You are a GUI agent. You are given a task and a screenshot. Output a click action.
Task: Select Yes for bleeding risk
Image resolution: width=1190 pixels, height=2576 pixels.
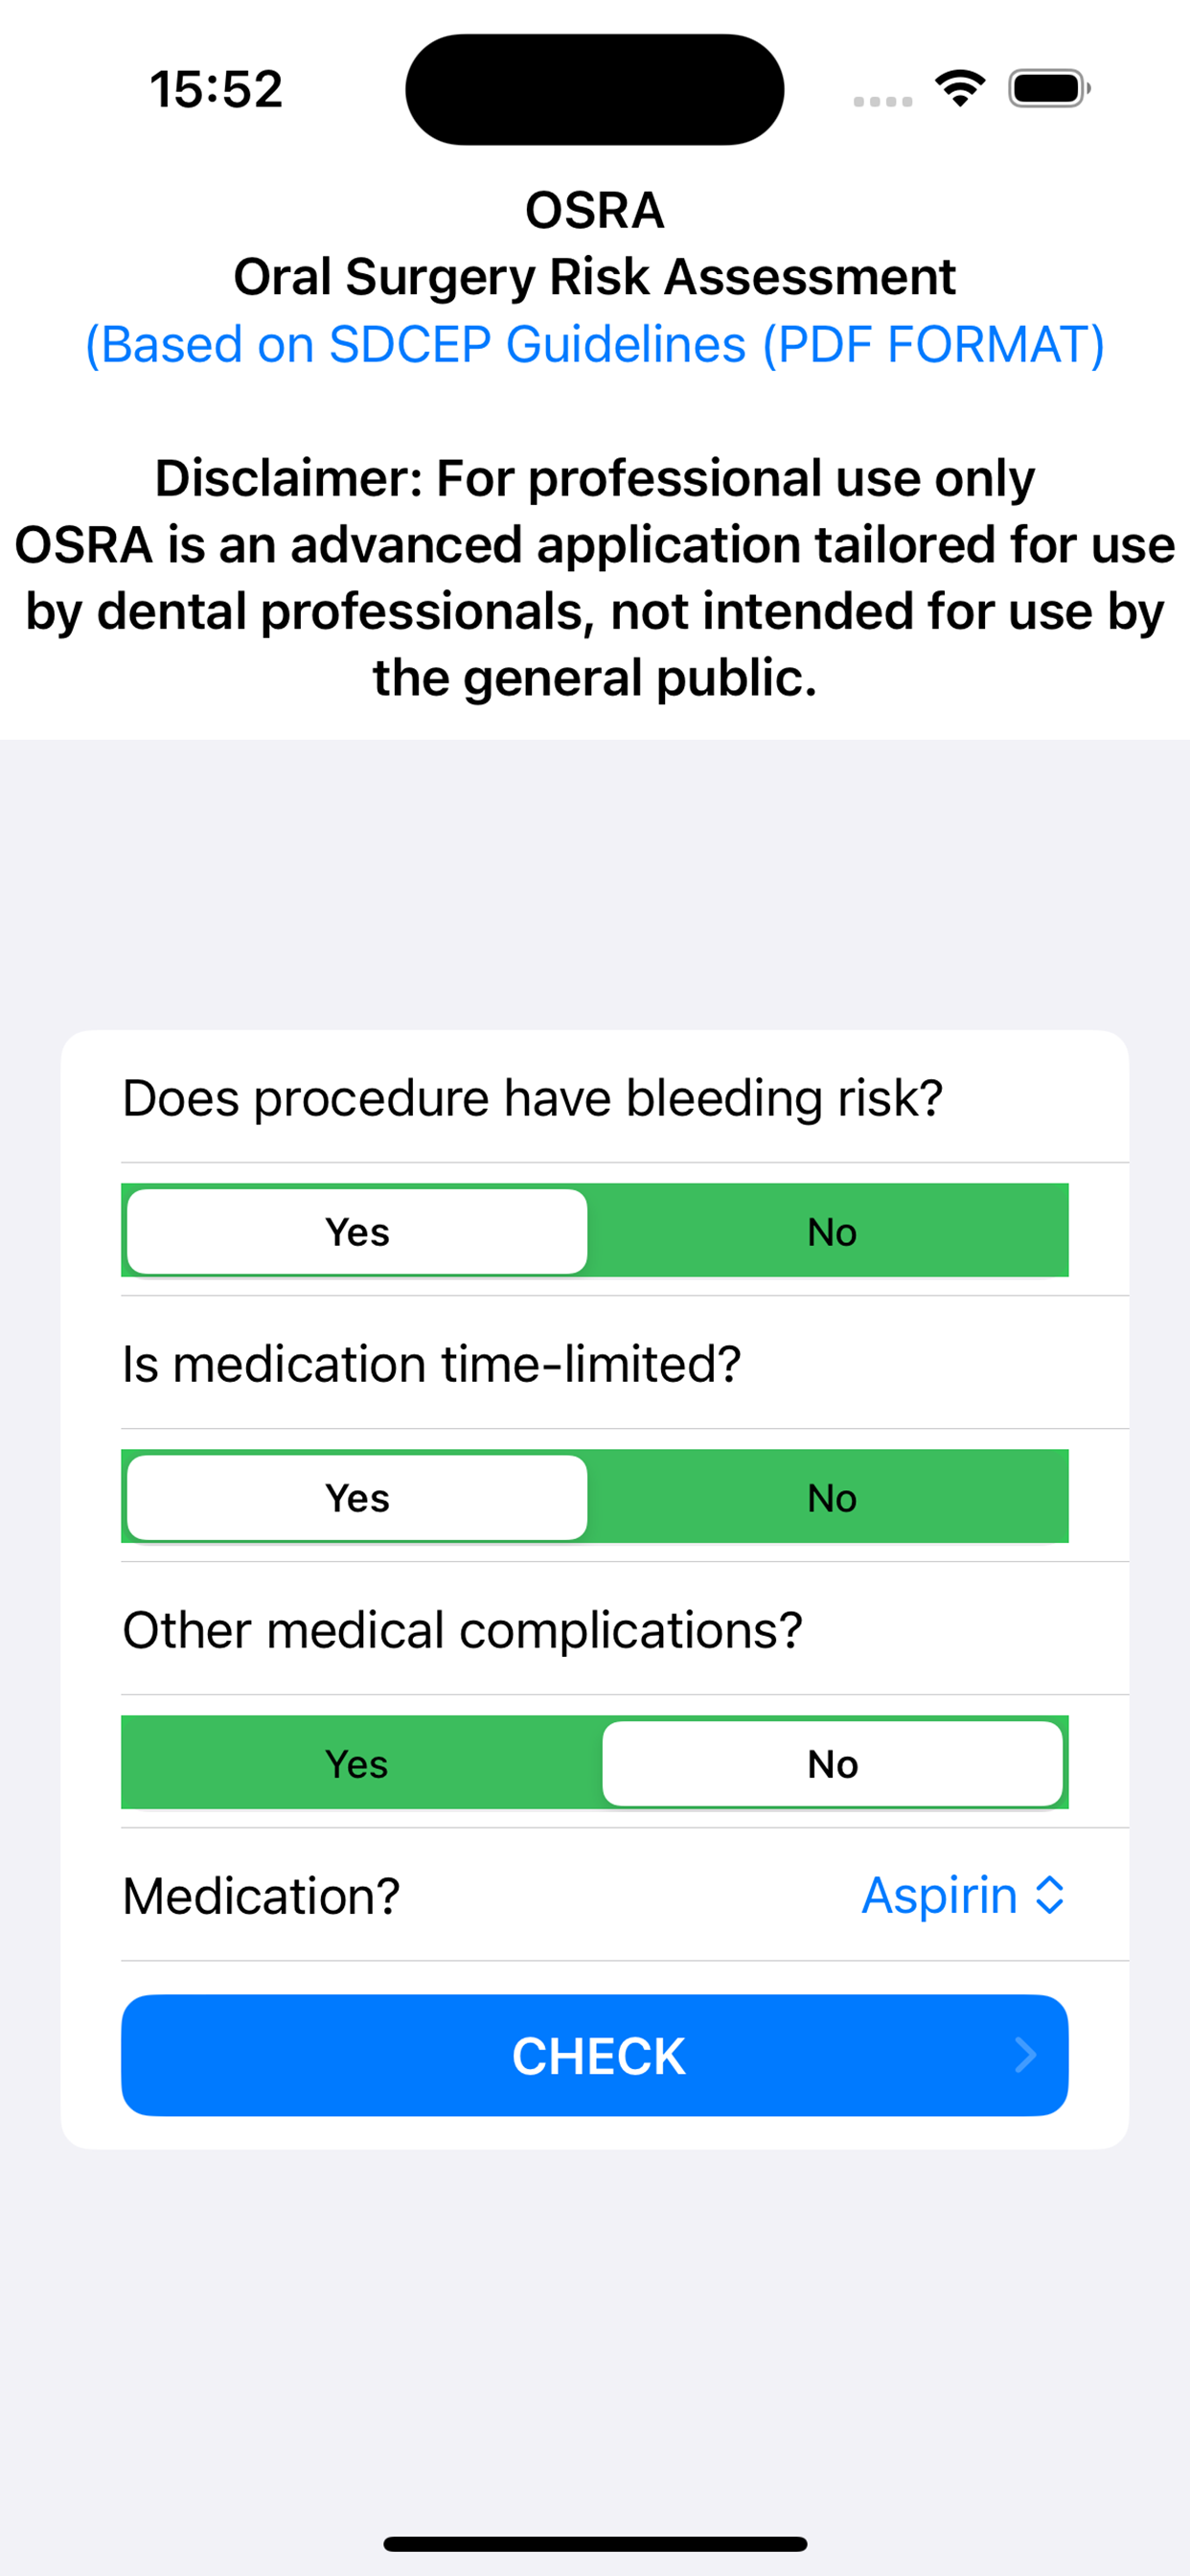(357, 1231)
